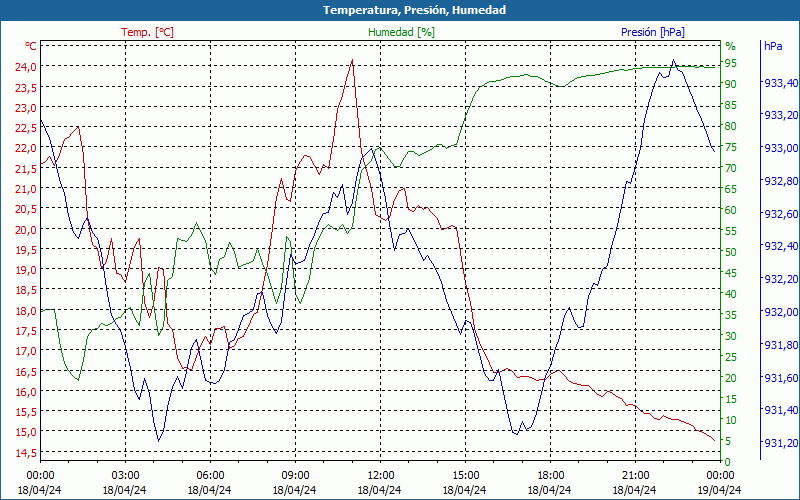Click the 19,0 temperature axis value
800x500 pixels.
(24, 270)
